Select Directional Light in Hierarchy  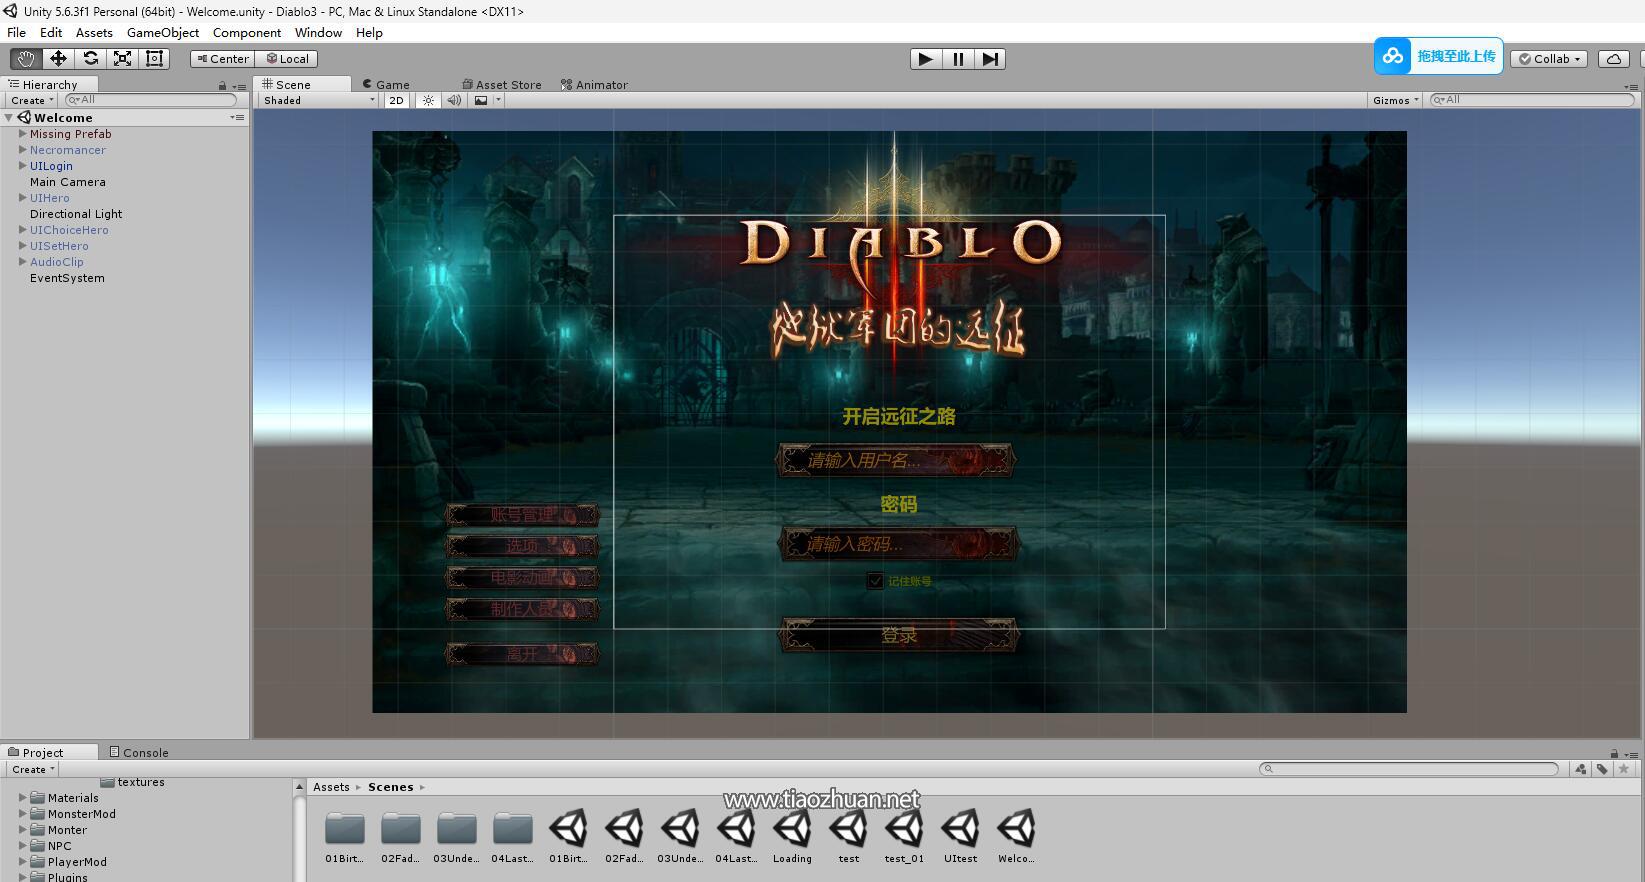tap(76, 214)
